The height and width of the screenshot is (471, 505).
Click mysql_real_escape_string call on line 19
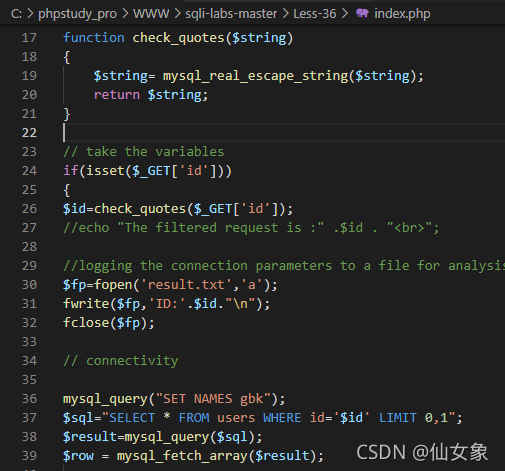click(255, 76)
